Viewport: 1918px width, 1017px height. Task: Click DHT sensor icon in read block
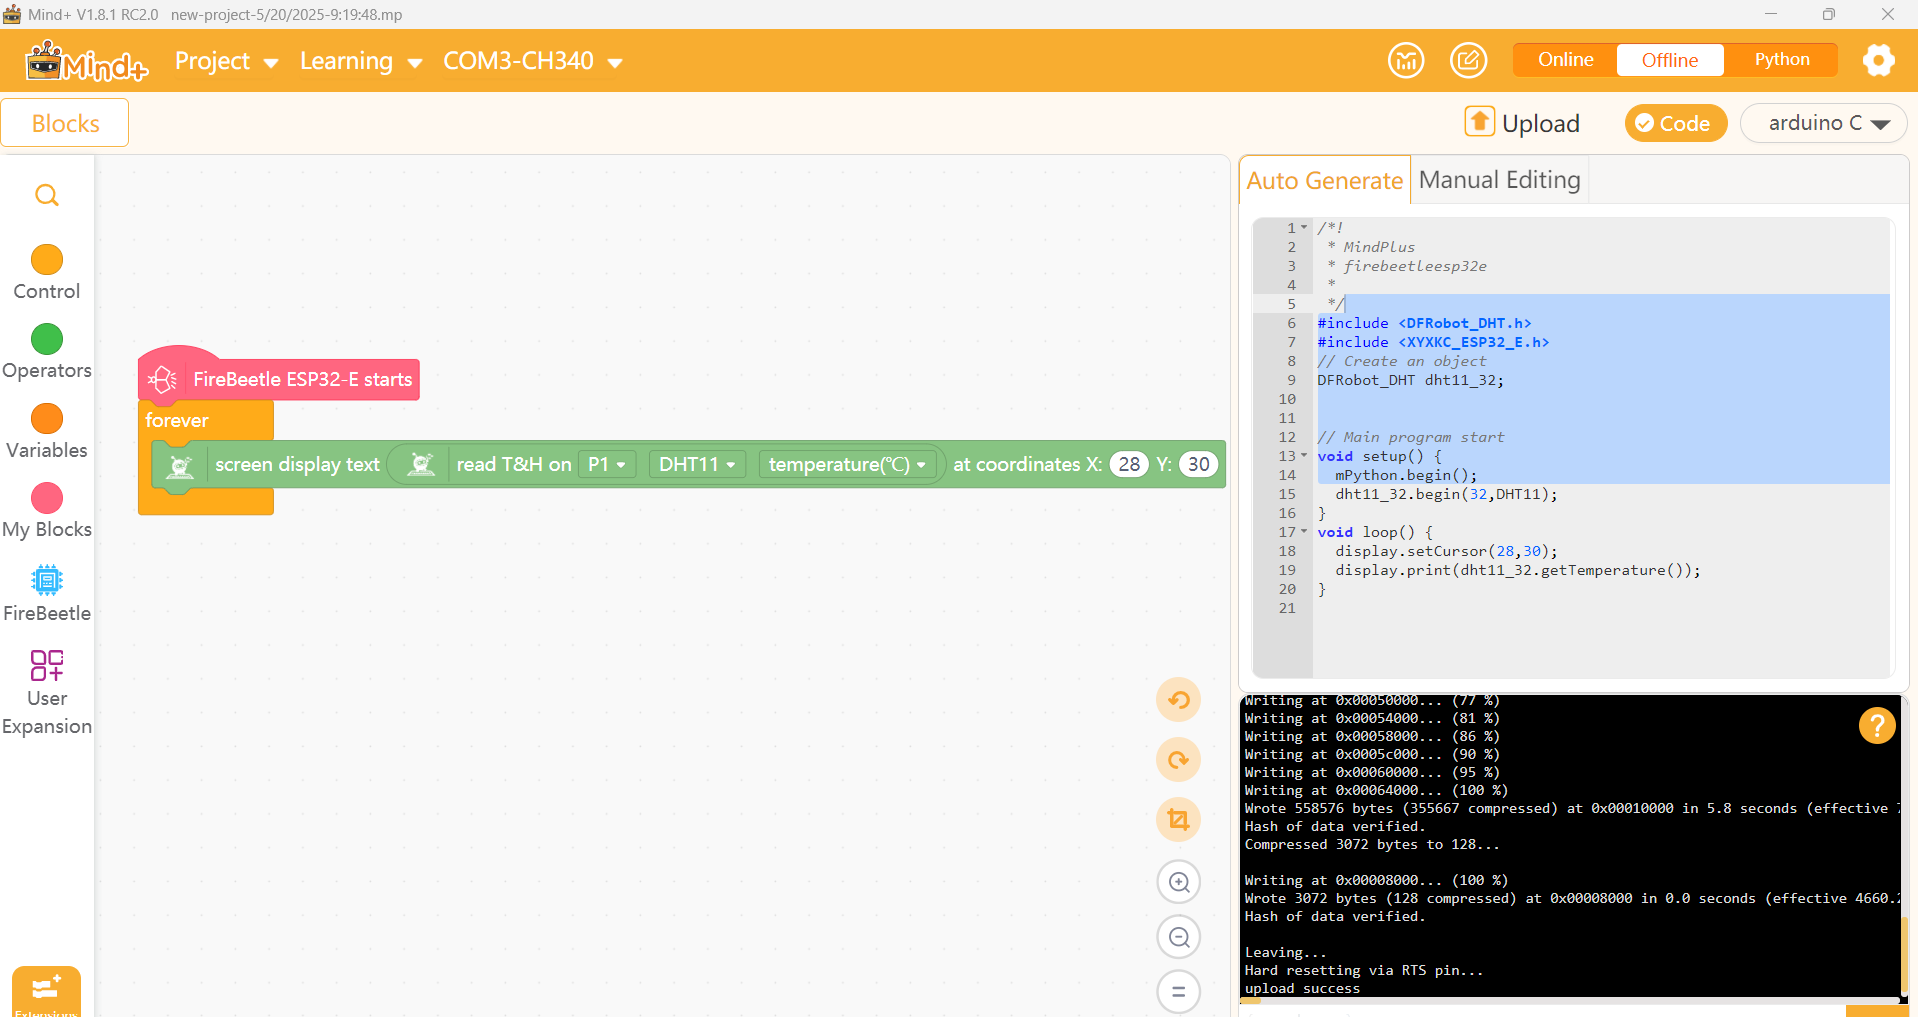coord(422,464)
